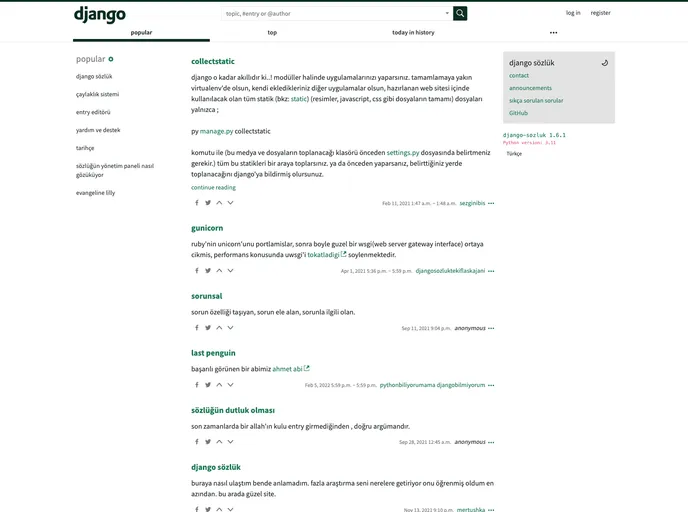Viewport: 688px width, 512px height.
Task: Open django sözlük entry title in feed
Action: click(x=216, y=467)
